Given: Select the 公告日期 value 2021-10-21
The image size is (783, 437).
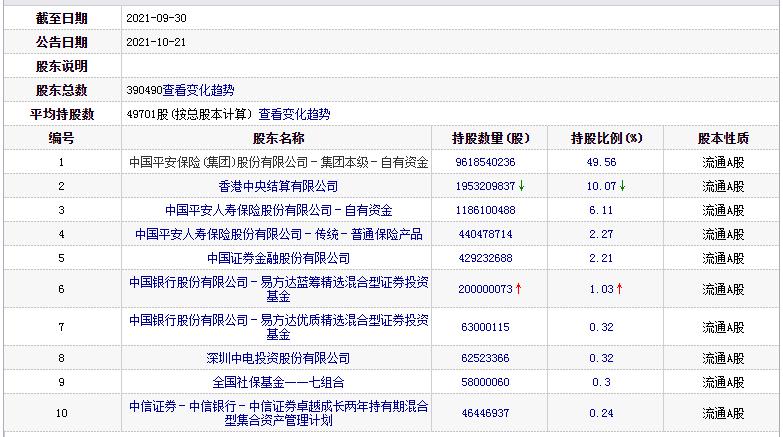Looking at the screenshot, I should pos(156,42).
